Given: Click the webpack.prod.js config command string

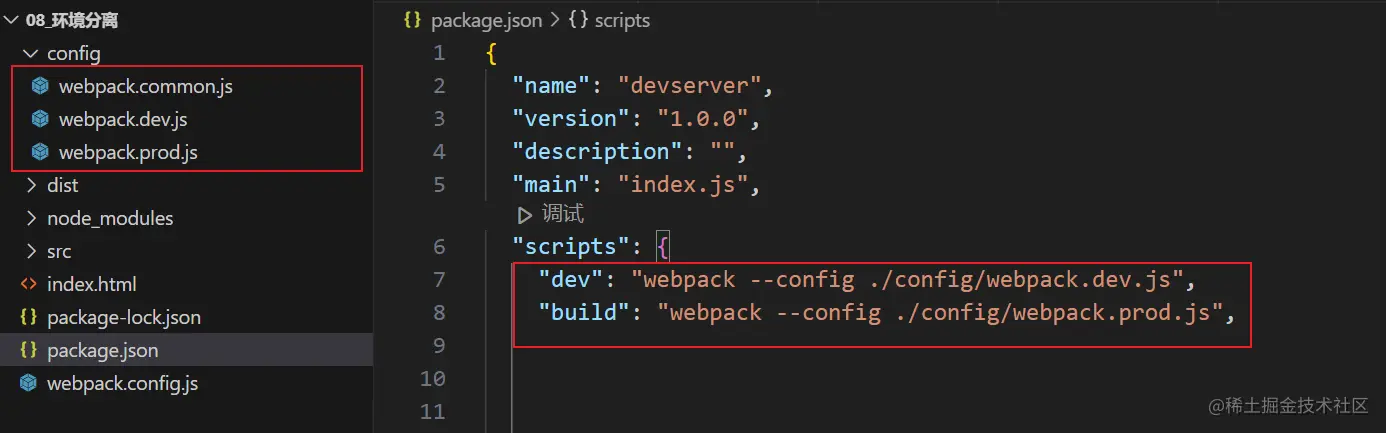Looking at the screenshot, I should coord(941,312).
